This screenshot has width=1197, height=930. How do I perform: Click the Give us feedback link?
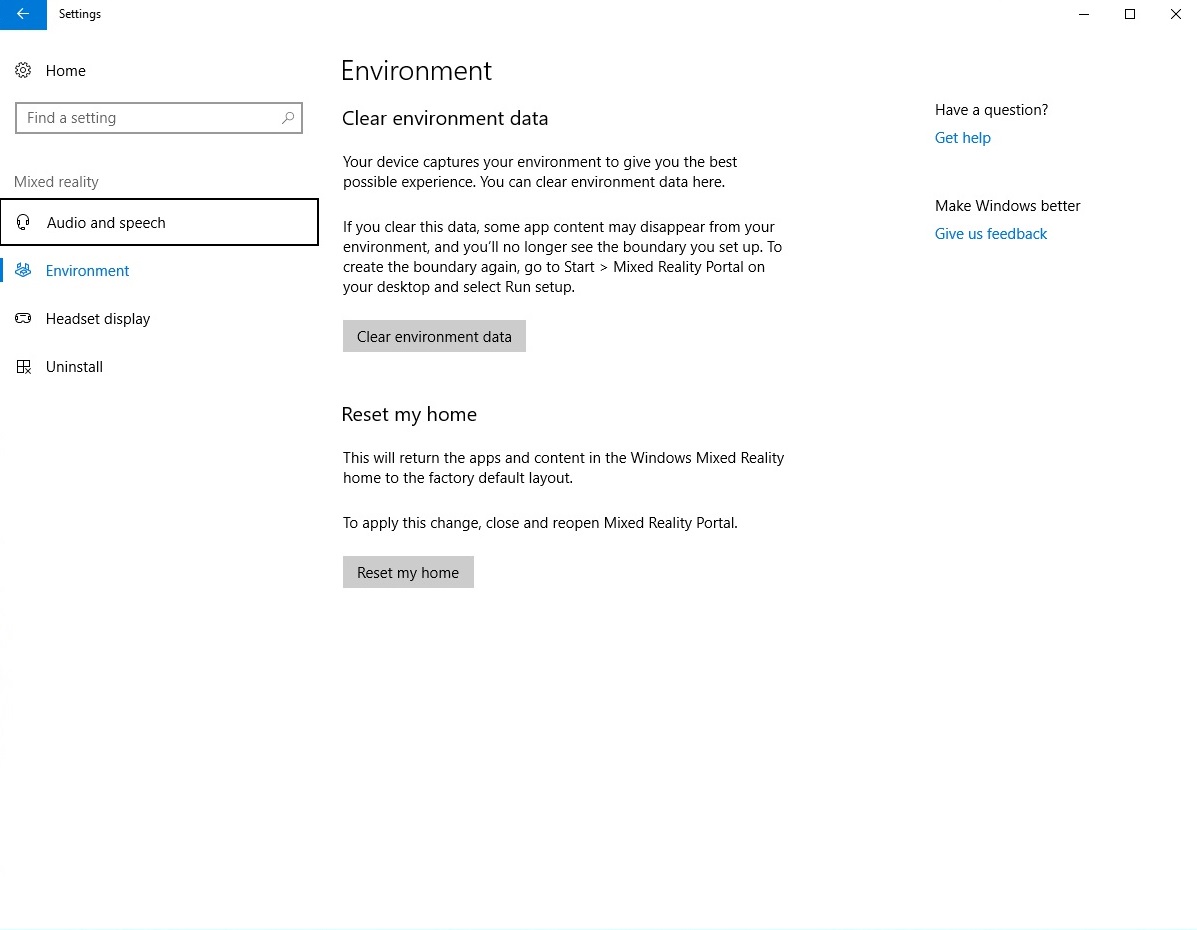click(x=990, y=234)
